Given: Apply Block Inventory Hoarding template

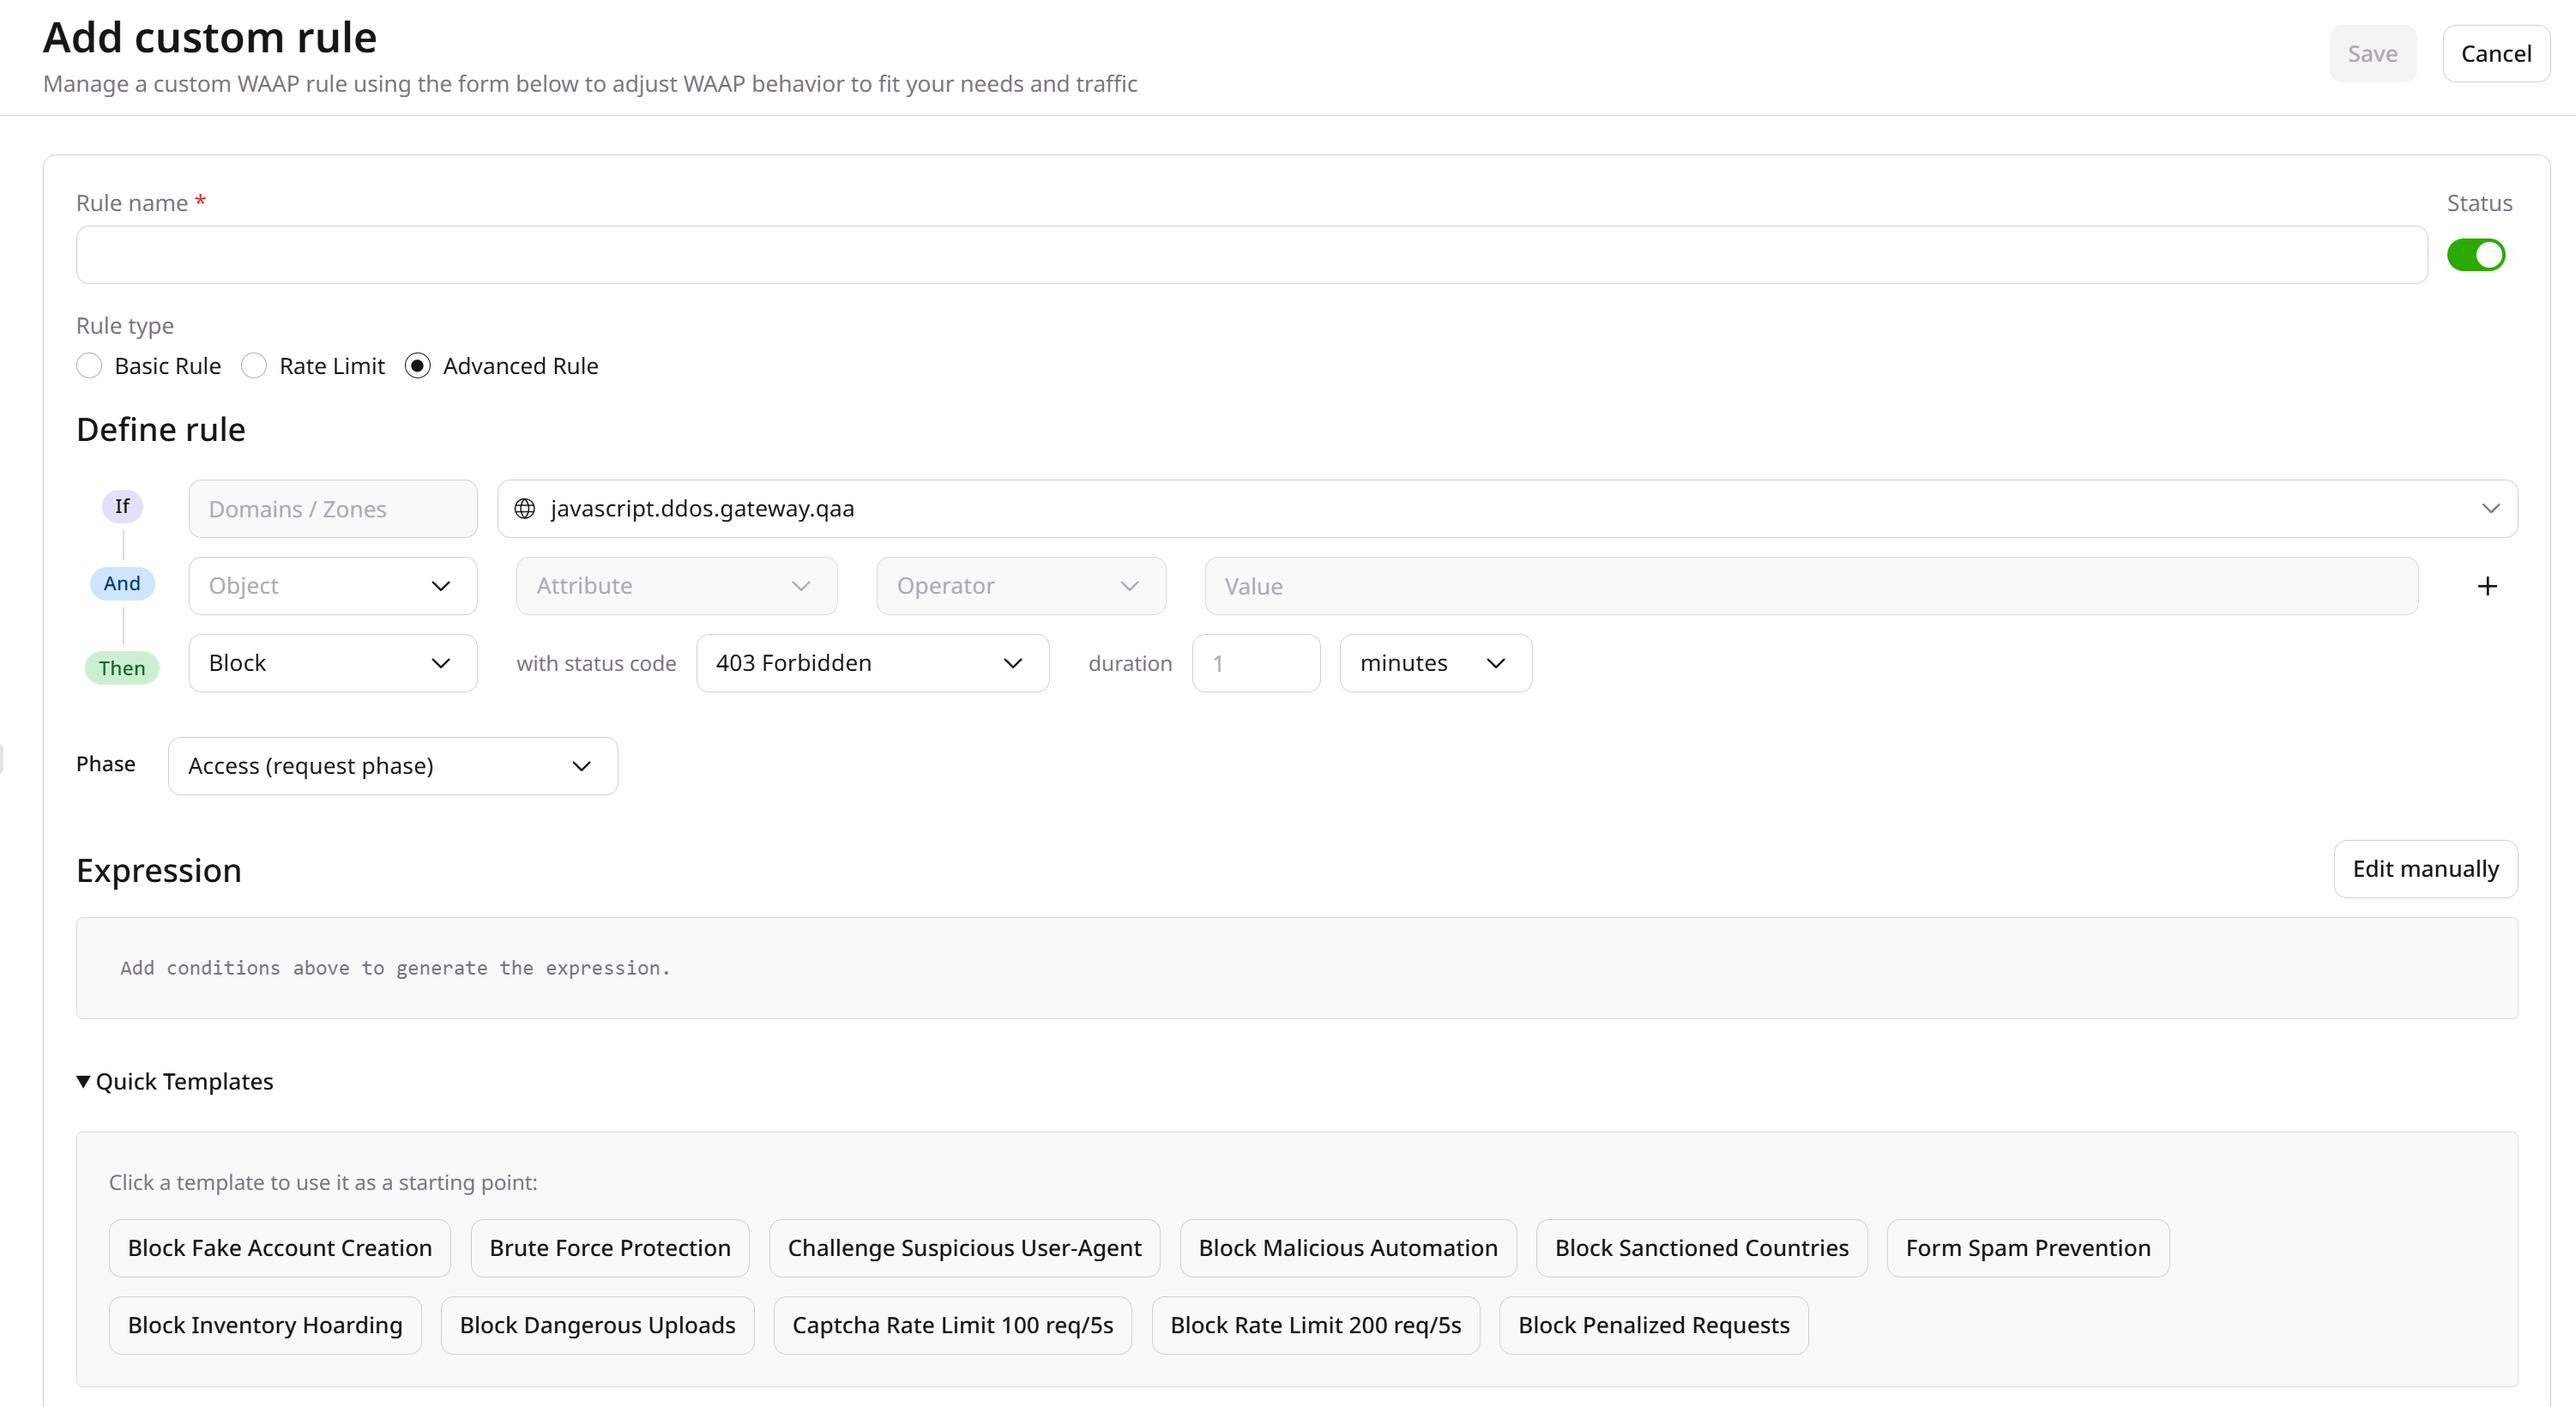Looking at the screenshot, I should (265, 1326).
